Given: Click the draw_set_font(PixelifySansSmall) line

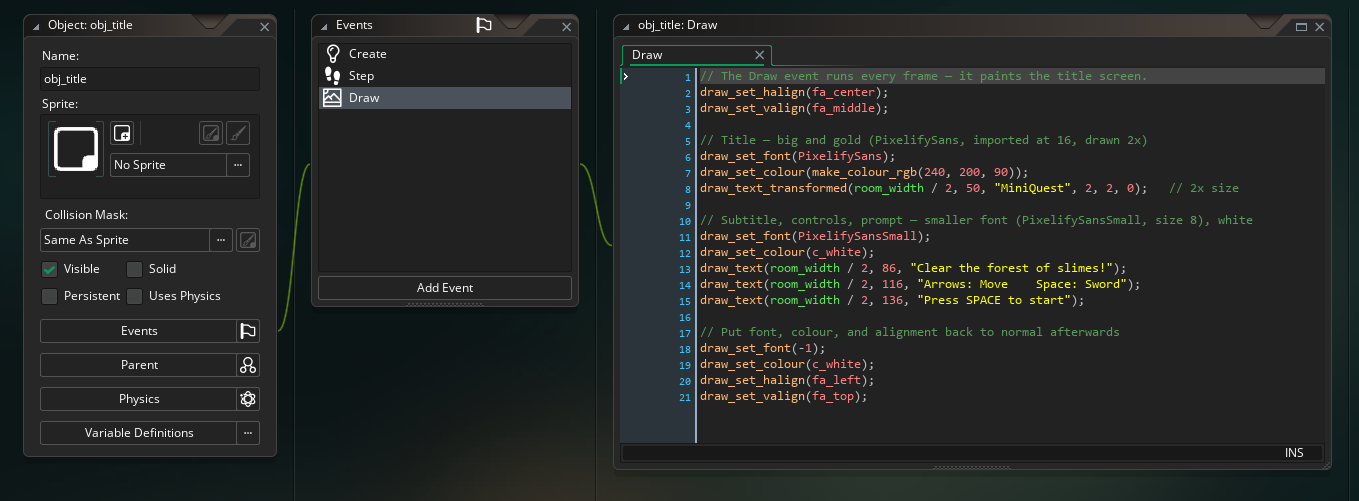Looking at the screenshot, I should 815,236.
